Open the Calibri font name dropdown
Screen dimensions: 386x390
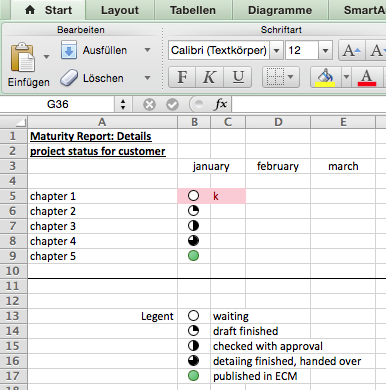click(276, 51)
